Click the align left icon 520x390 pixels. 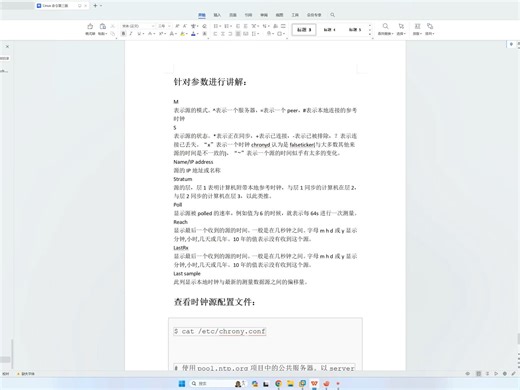click(x=215, y=34)
